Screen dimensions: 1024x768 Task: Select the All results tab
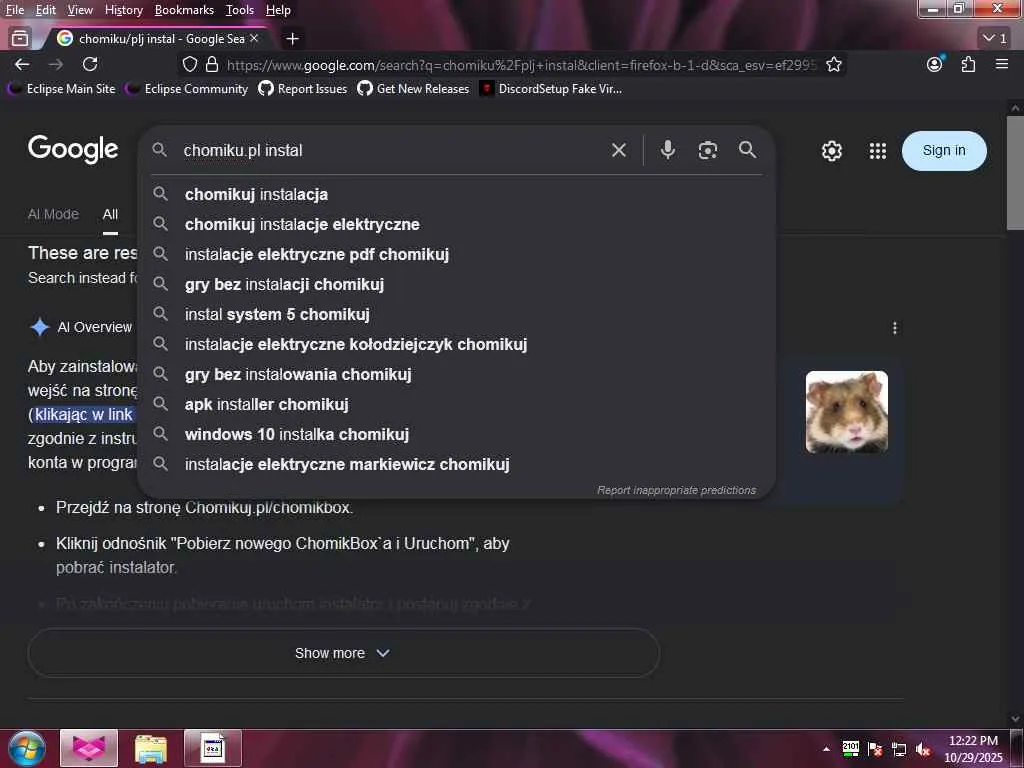click(x=110, y=214)
